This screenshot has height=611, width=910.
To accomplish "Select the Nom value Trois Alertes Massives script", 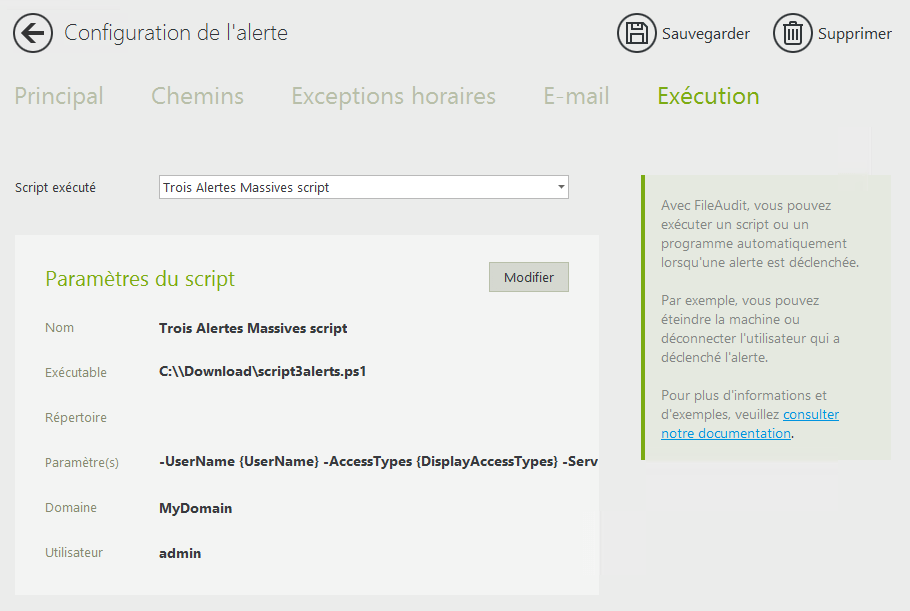I will point(253,328).
